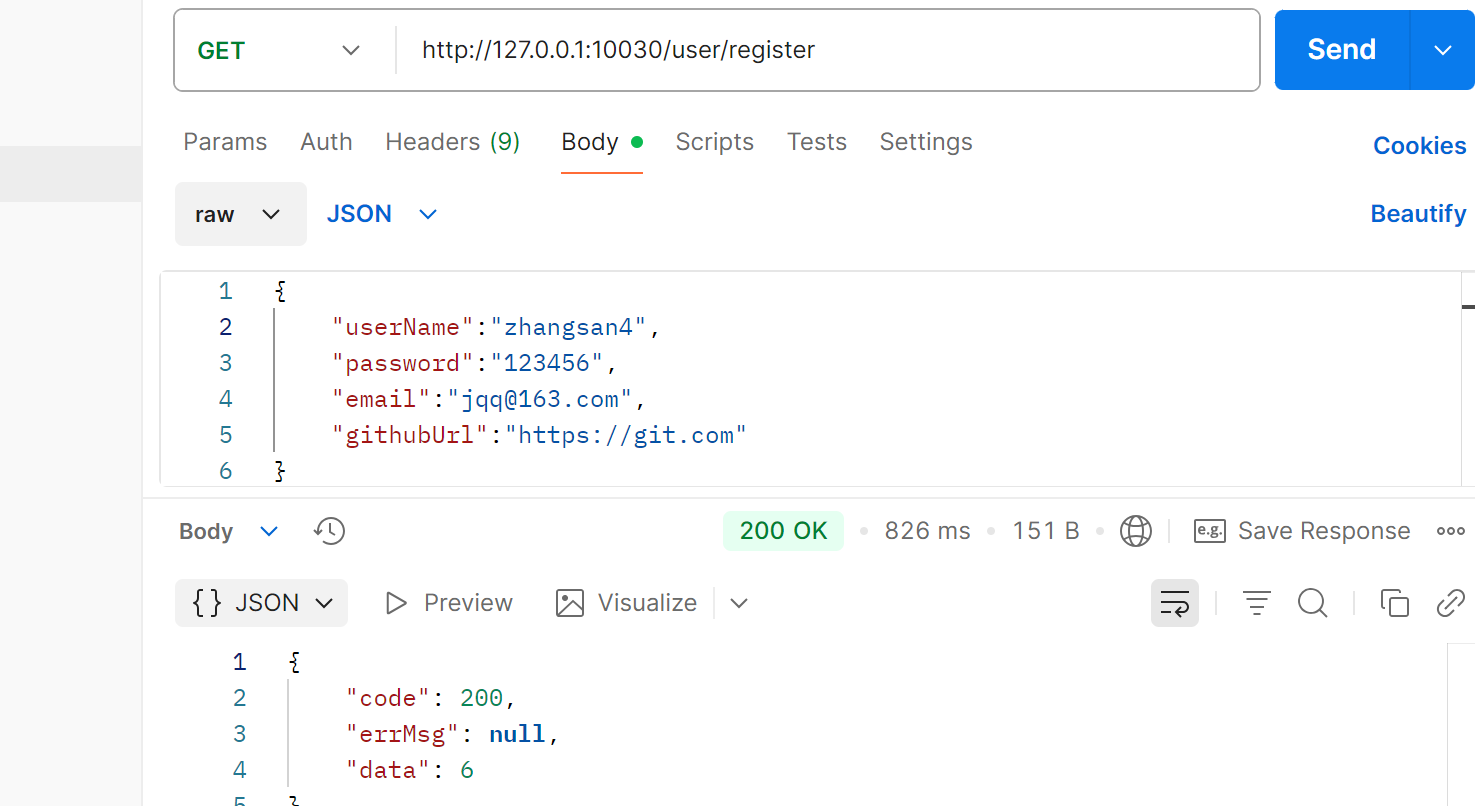This screenshot has width=1475, height=806.
Task: Click the "data" key in response
Action: pos(389,770)
